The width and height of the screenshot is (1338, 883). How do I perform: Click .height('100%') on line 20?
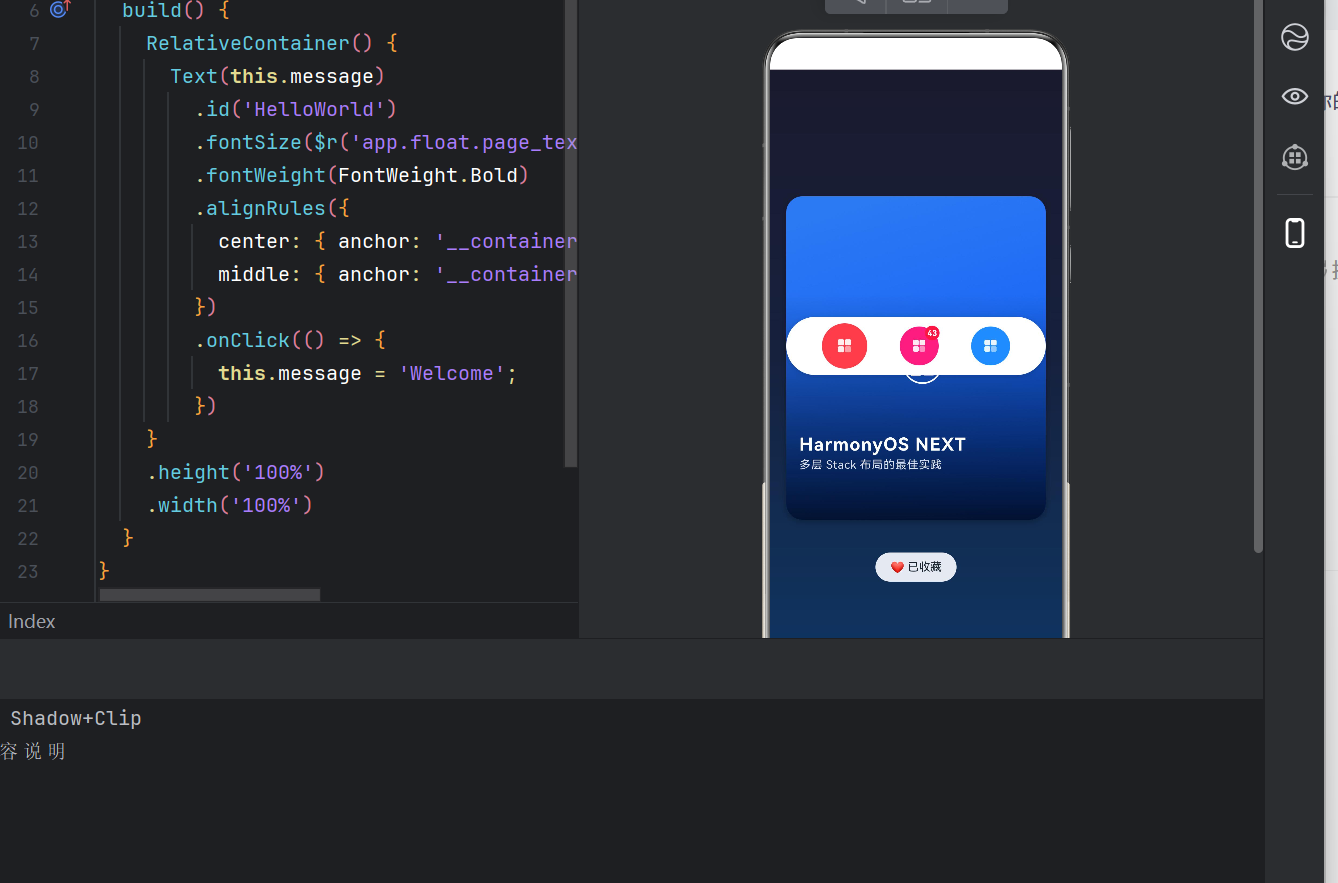tap(236, 472)
